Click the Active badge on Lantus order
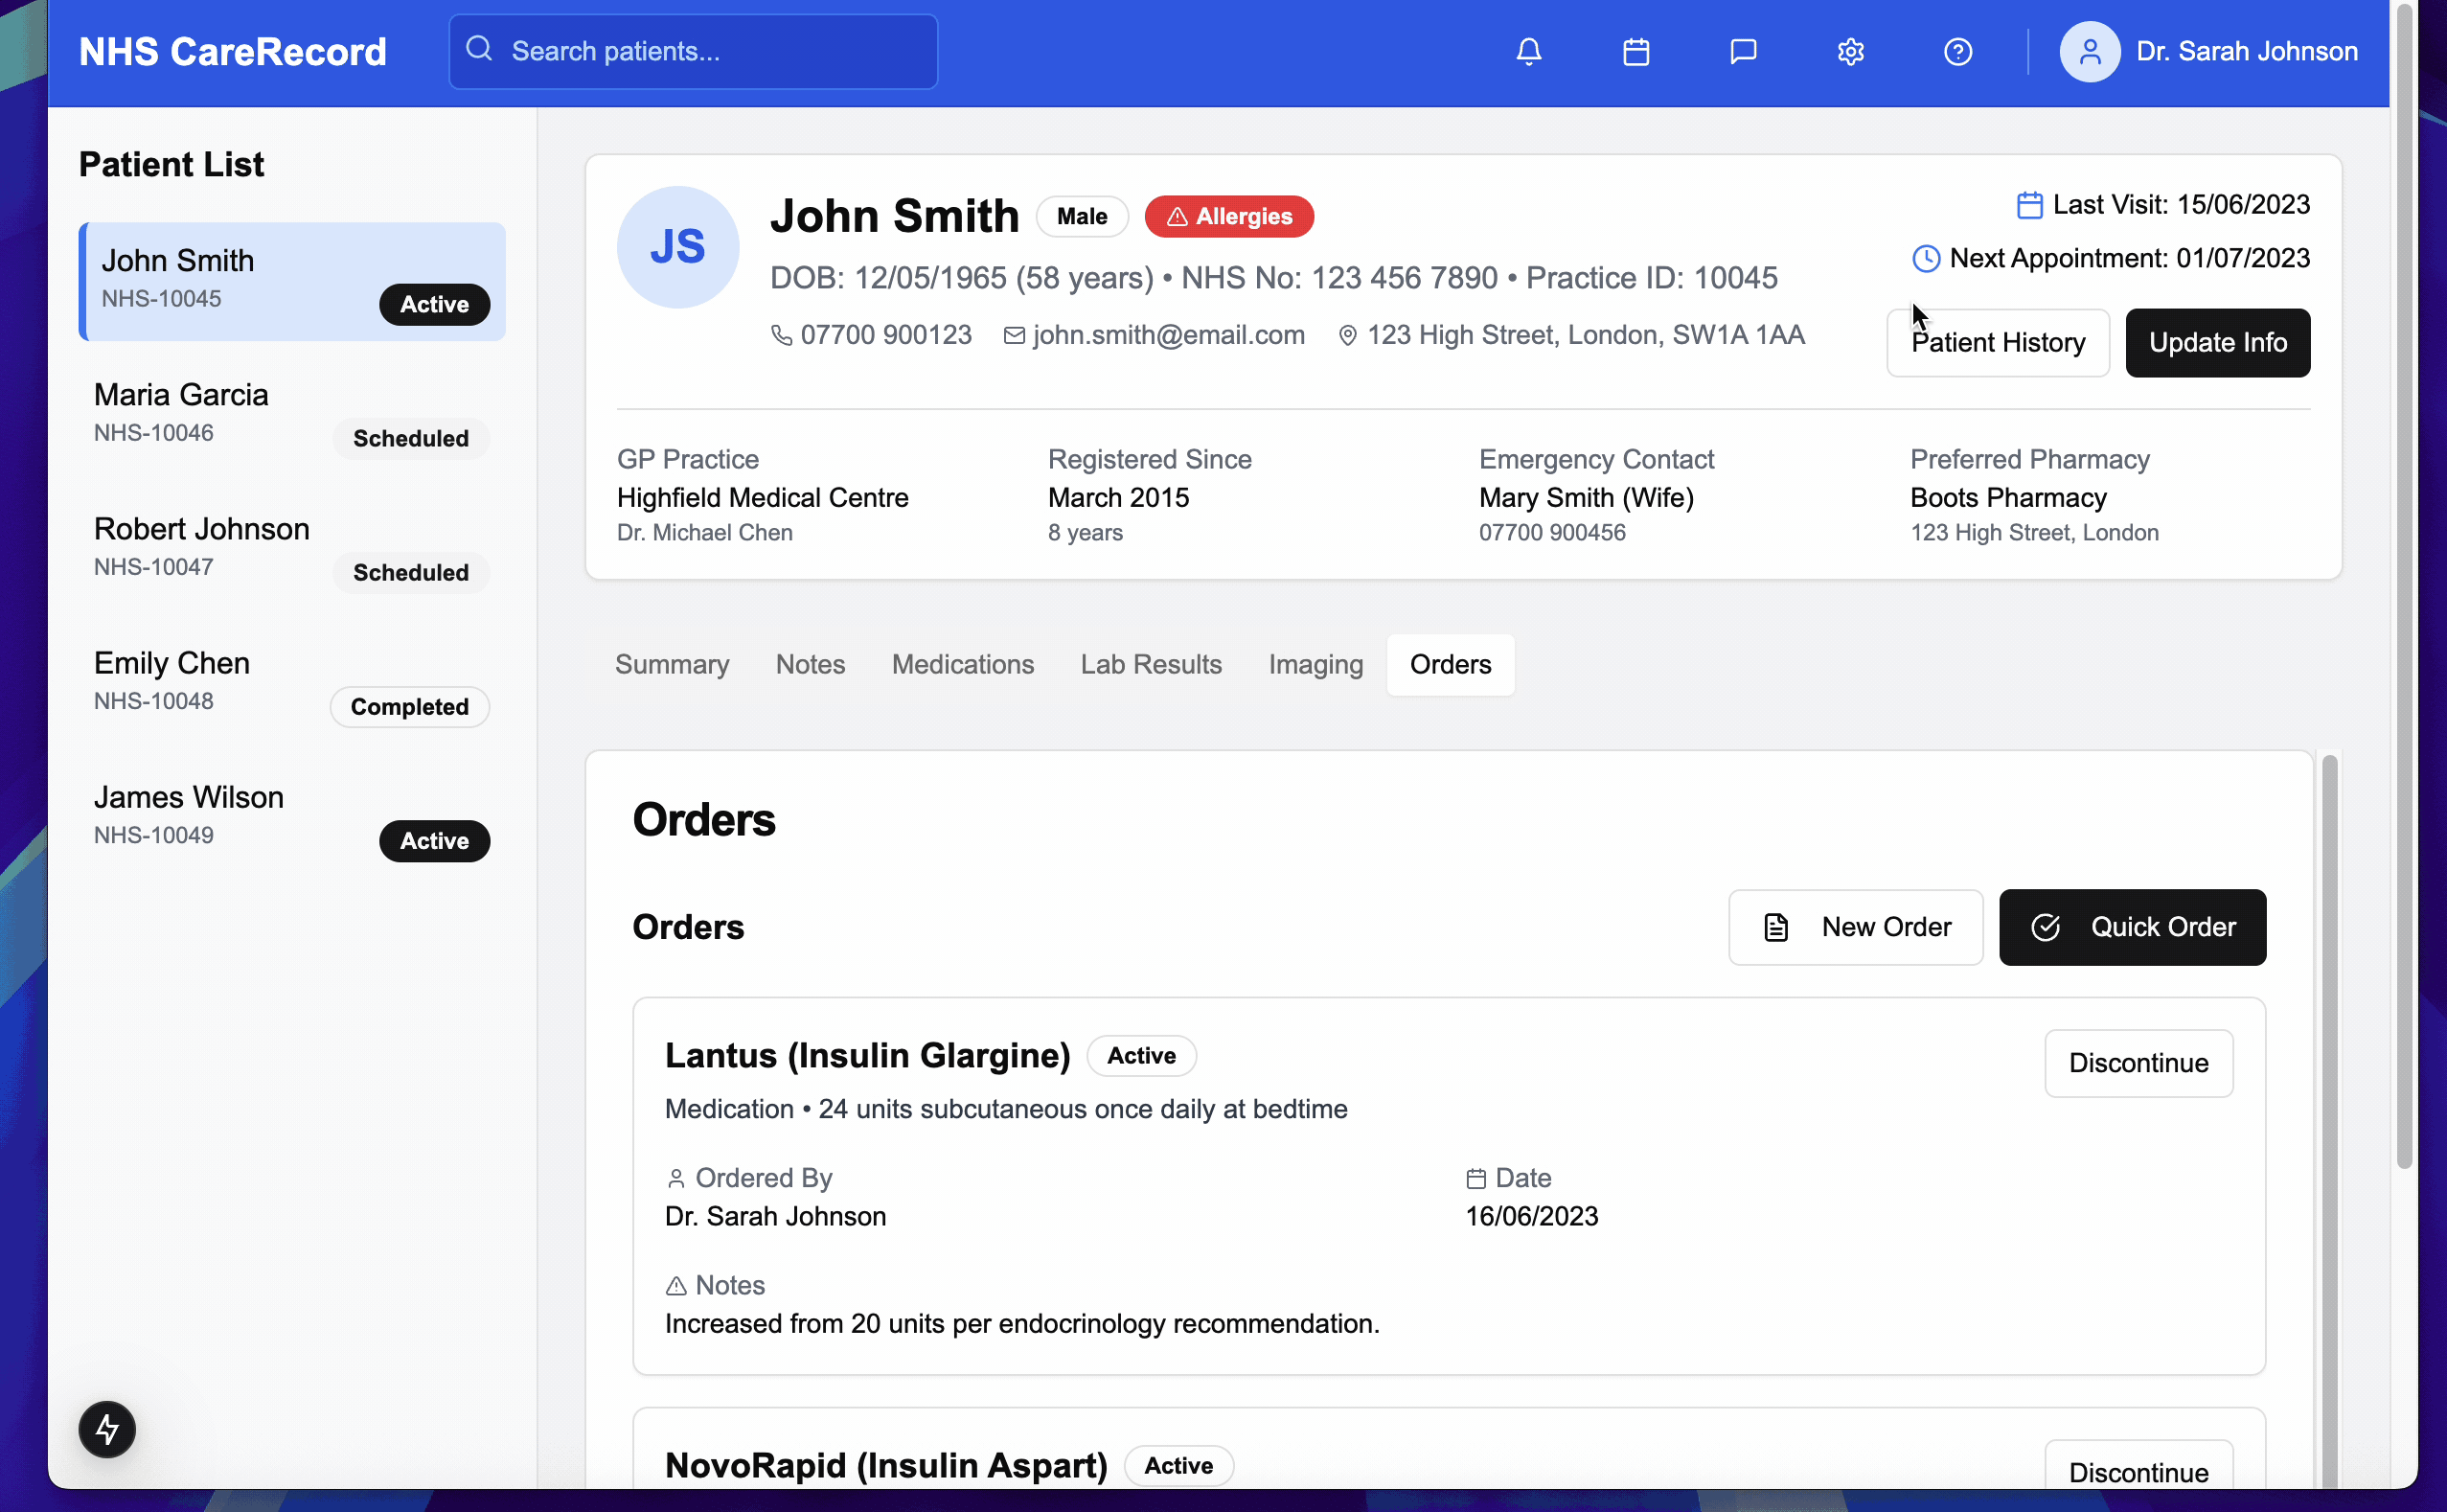The image size is (2447, 1512). (x=1141, y=1056)
